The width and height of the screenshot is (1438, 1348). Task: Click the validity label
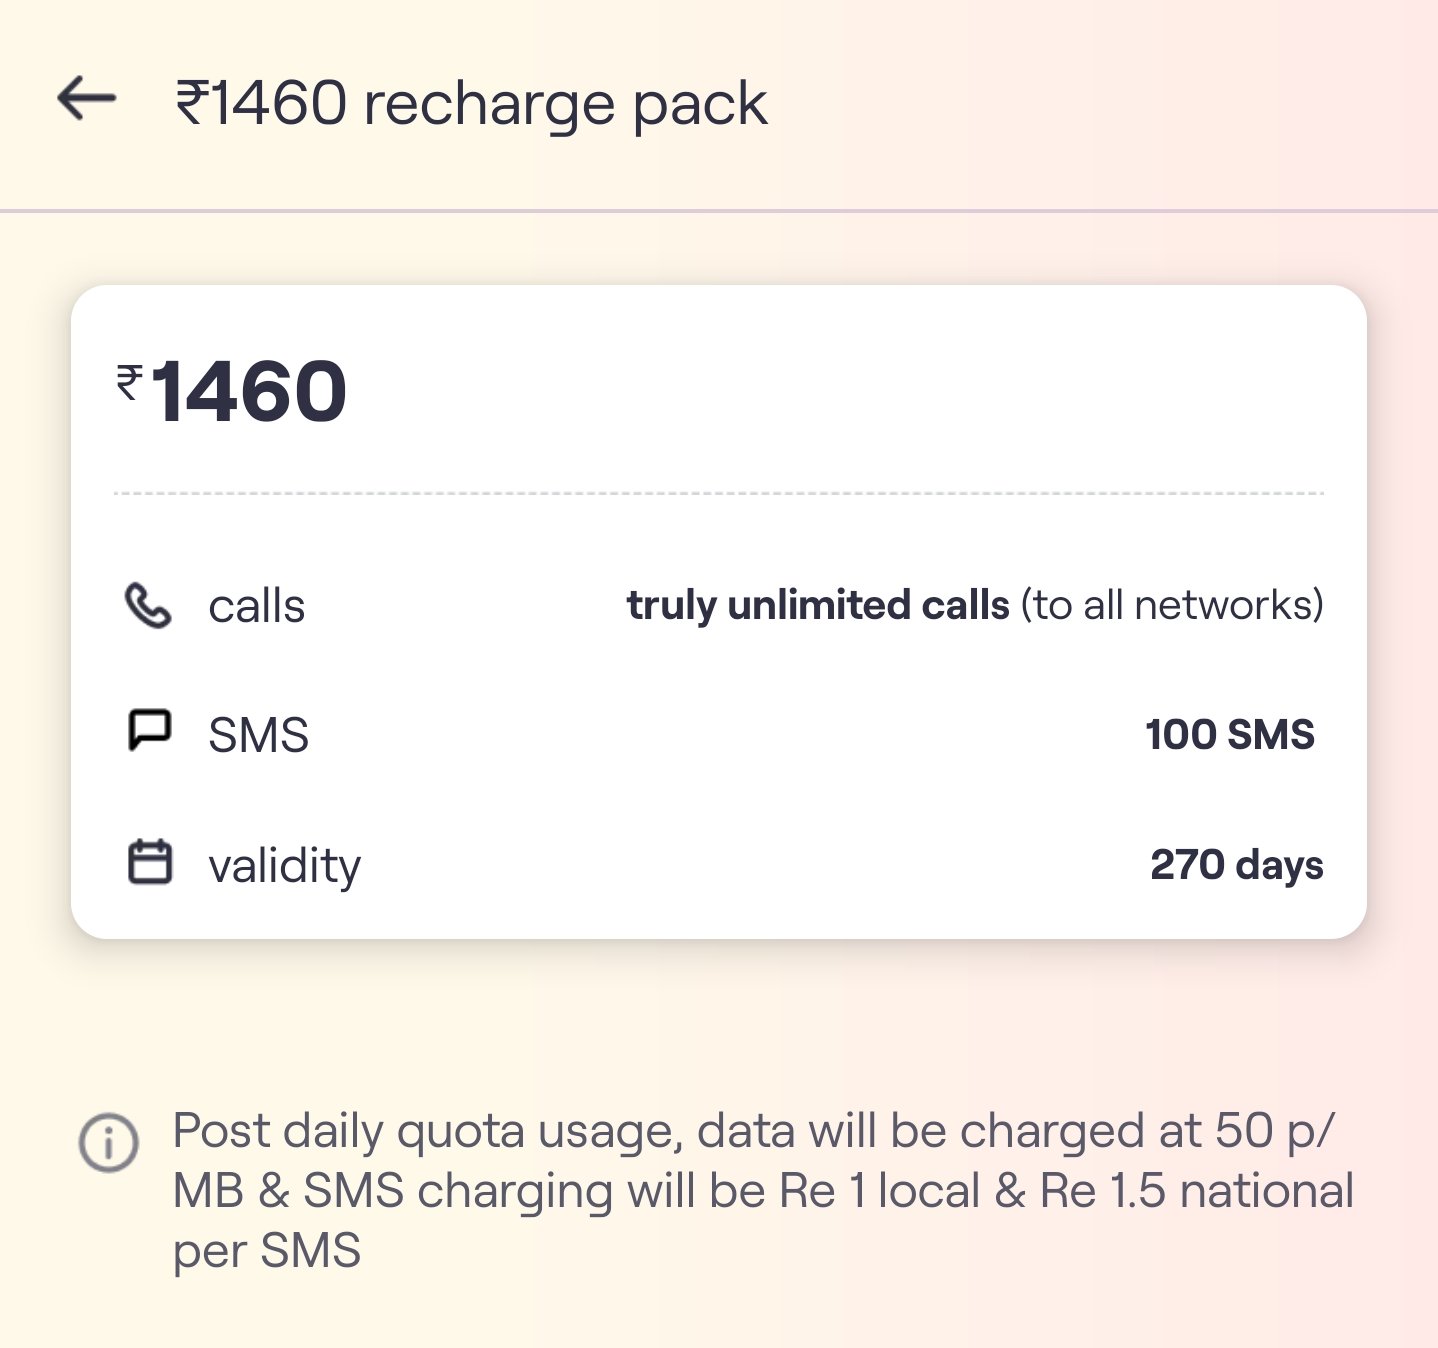click(x=284, y=866)
